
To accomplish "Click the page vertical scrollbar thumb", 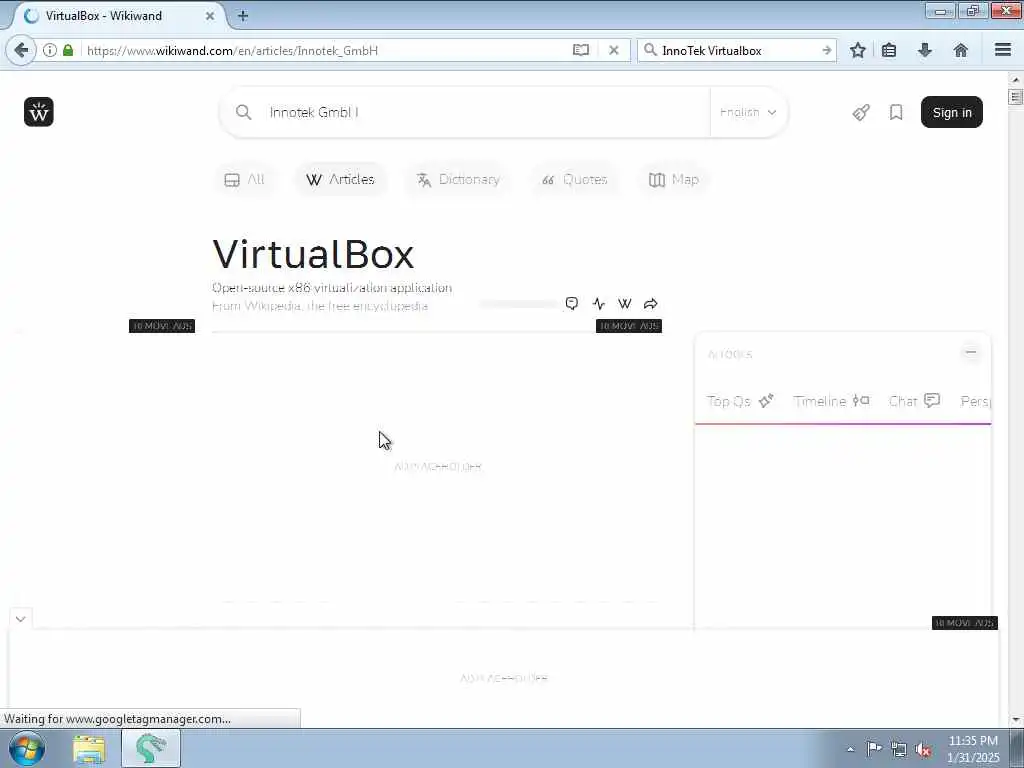I will click(1015, 98).
